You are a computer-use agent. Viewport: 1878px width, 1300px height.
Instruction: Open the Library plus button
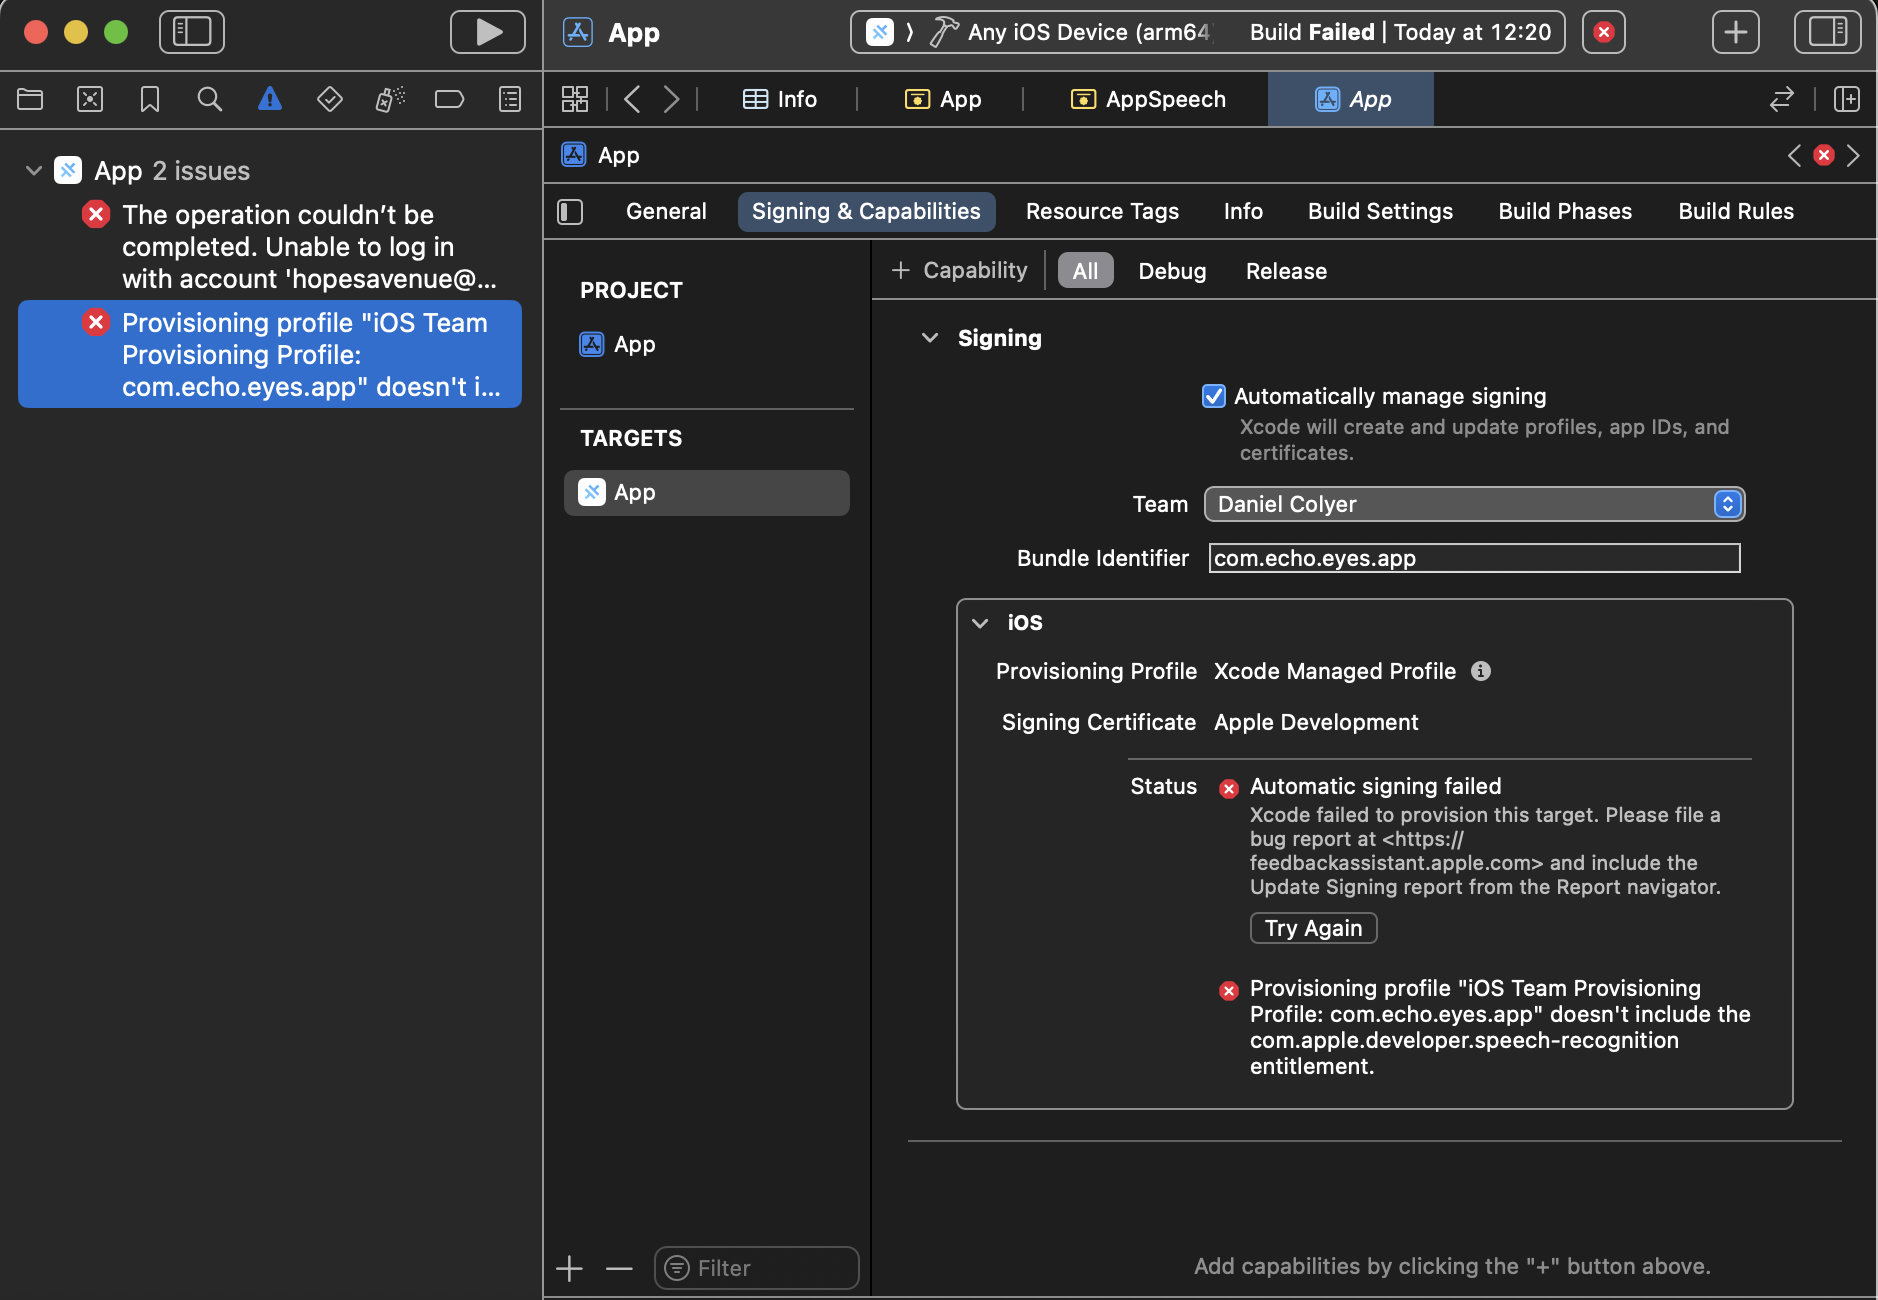click(x=1736, y=32)
